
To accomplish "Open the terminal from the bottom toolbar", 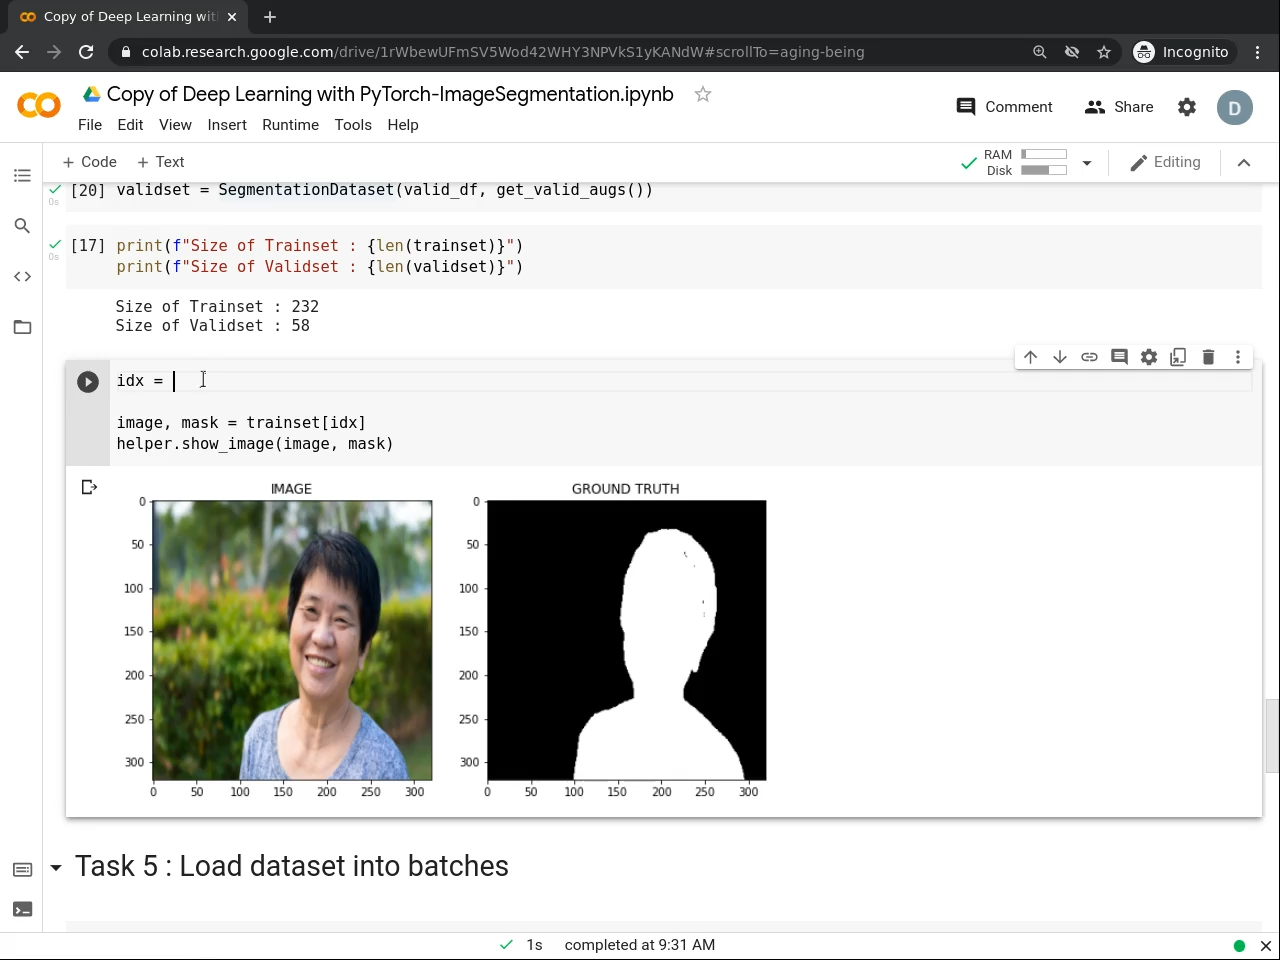I will coord(22,909).
